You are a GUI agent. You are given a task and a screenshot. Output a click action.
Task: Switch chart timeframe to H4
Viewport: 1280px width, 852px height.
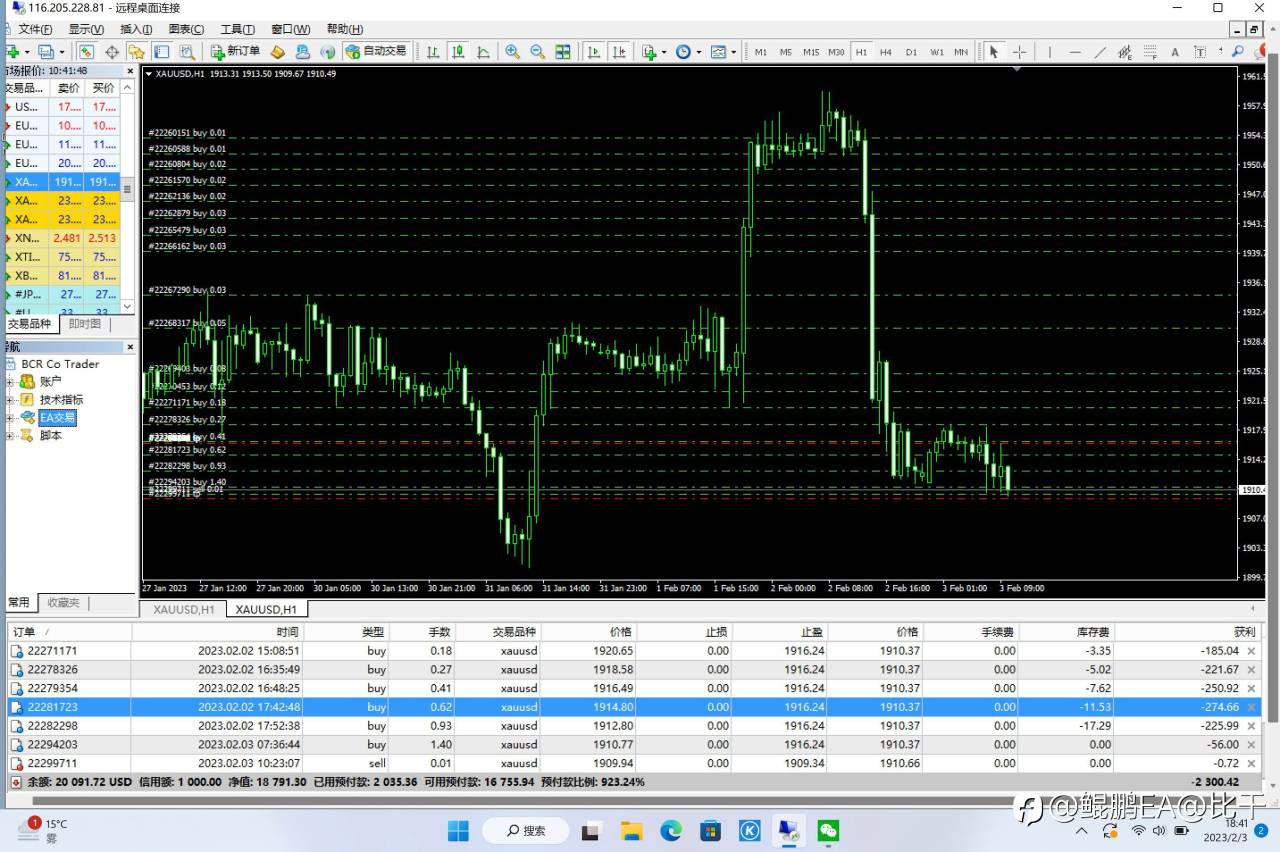point(885,52)
